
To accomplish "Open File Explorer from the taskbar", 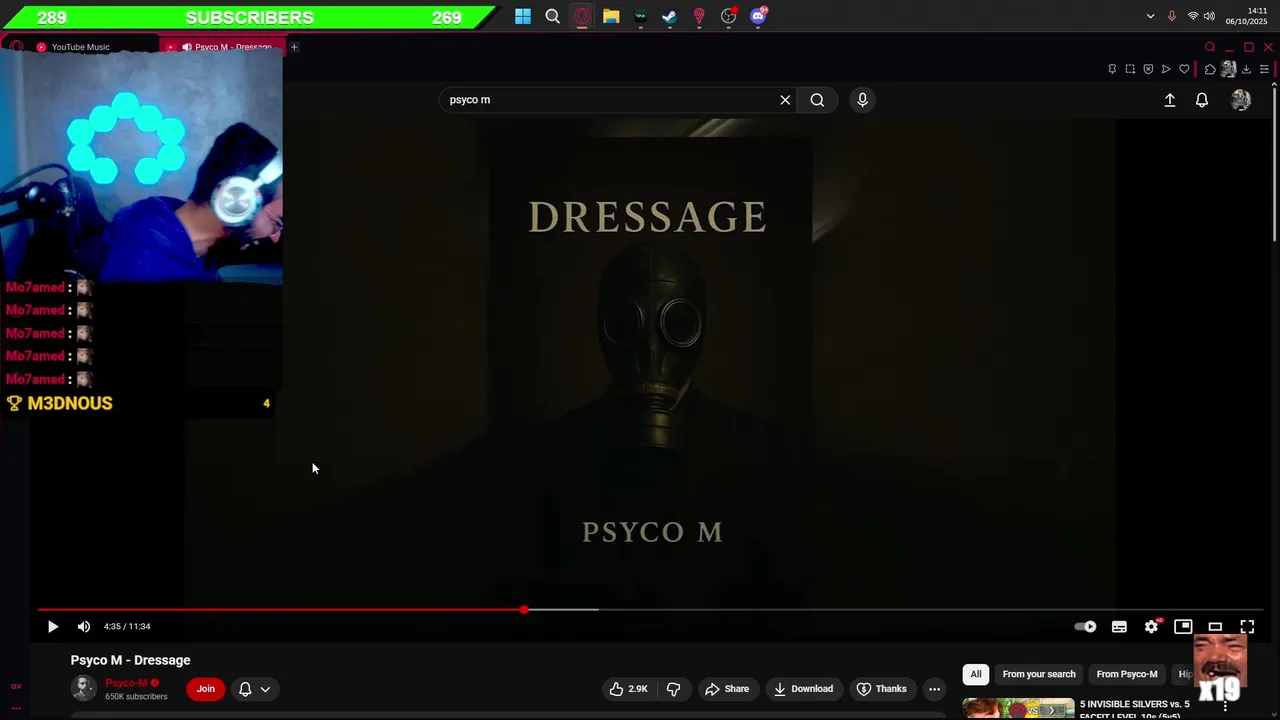I will point(611,16).
